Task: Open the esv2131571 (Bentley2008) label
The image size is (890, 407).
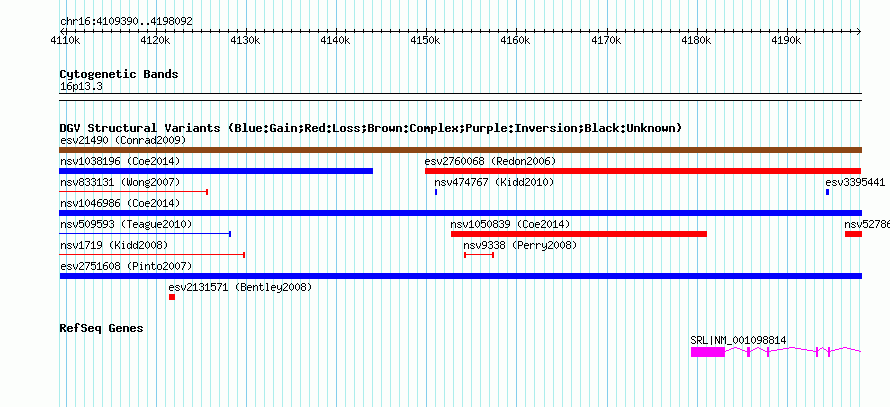Action: (240, 287)
